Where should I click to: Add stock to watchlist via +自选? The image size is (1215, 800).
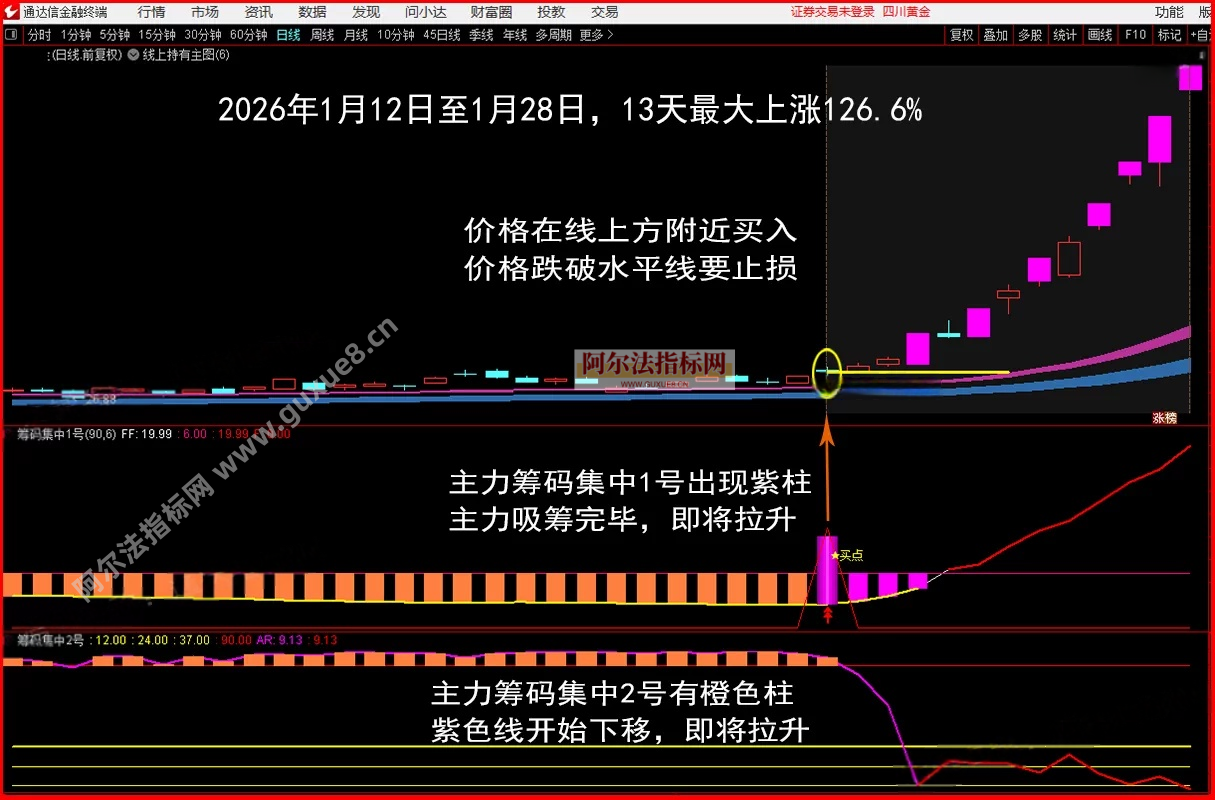[x=1200, y=34]
